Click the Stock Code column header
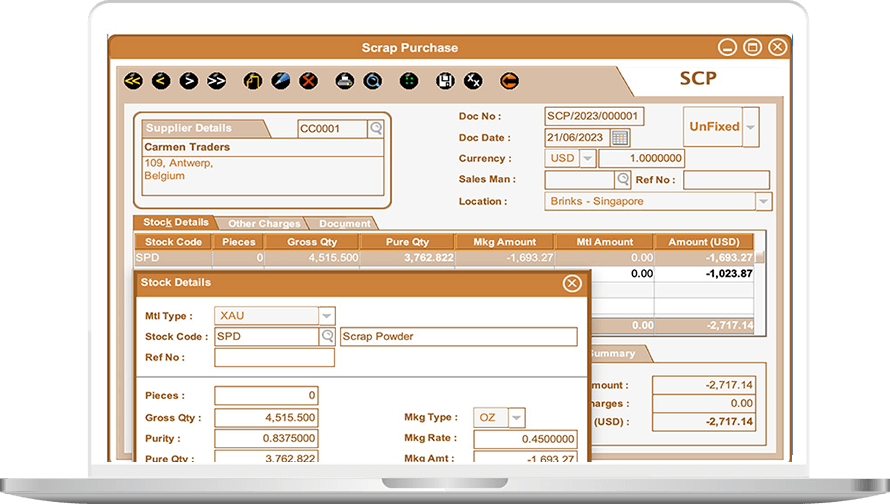Viewport: 890px width, 504px height. [173, 242]
